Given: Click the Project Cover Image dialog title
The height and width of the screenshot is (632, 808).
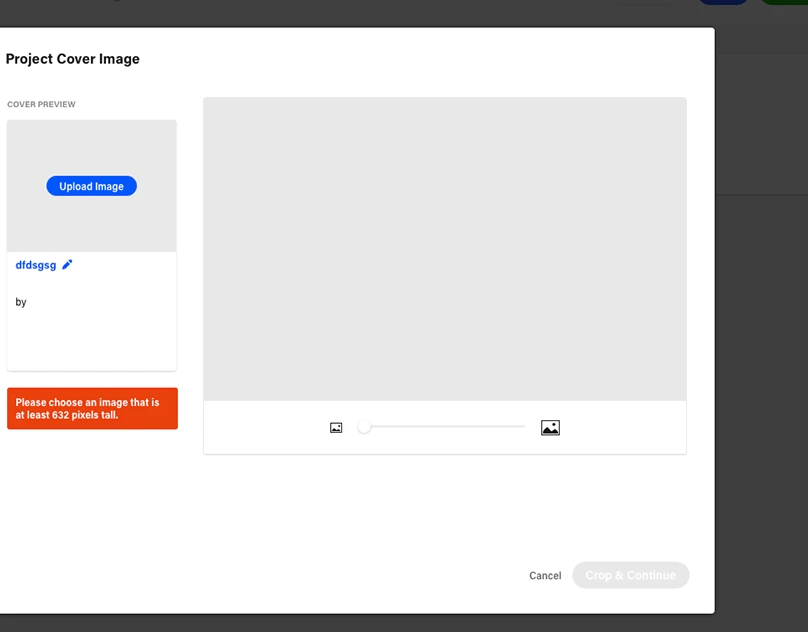Looking at the screenshot, I should [73, 59].
